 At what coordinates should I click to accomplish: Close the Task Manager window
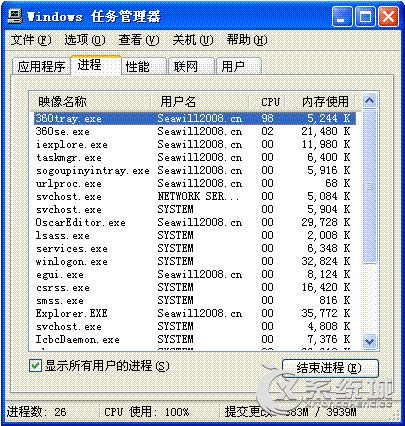388,16
